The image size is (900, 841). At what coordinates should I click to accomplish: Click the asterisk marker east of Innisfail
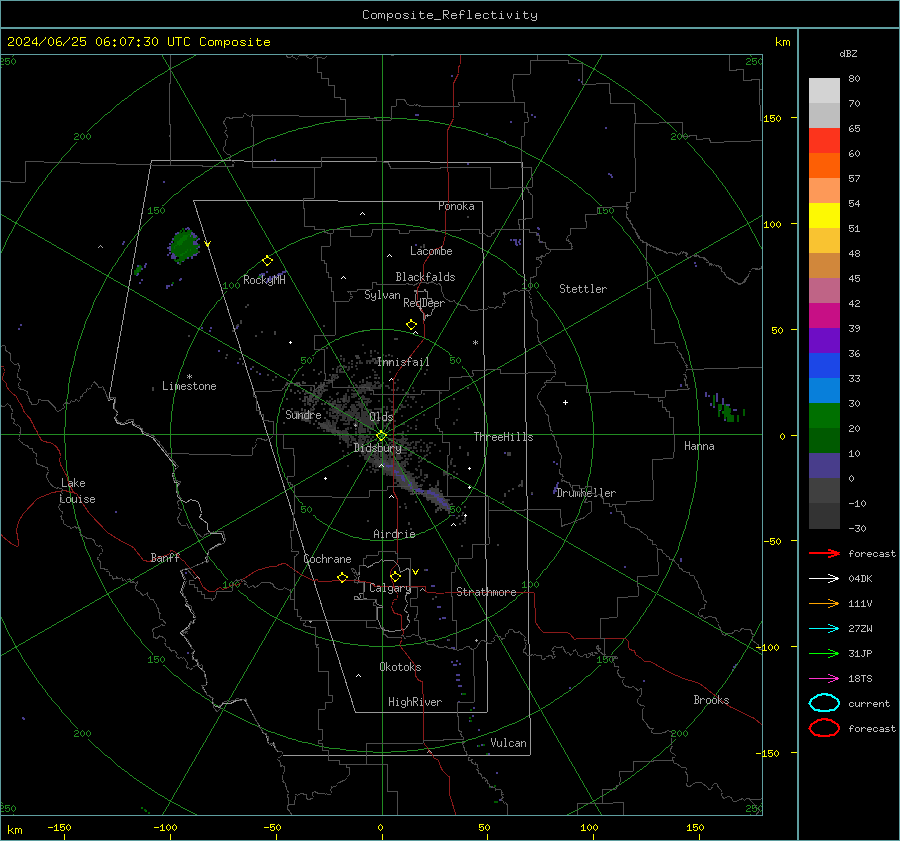(475, 343)
